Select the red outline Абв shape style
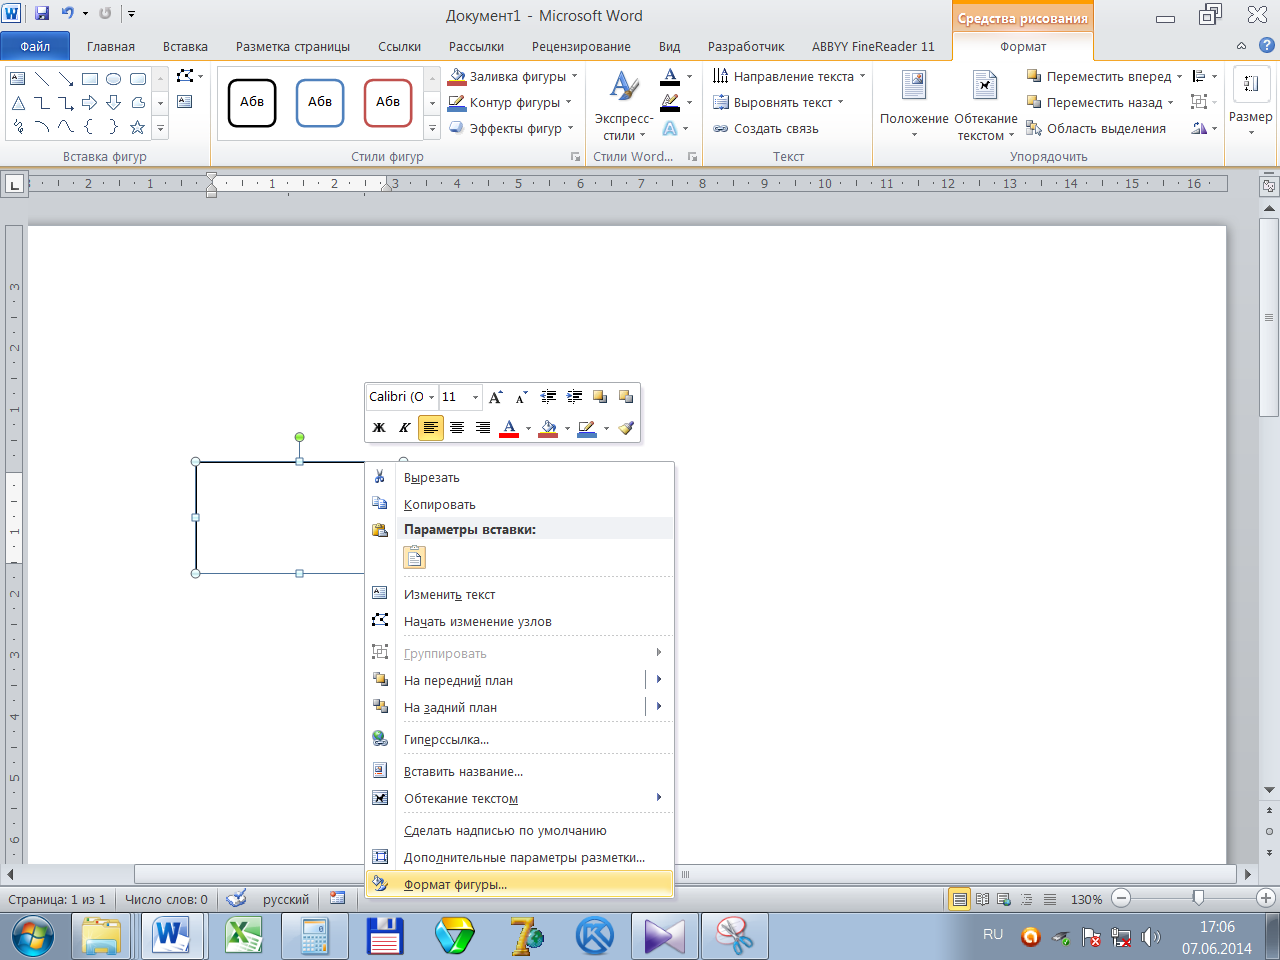 pos(388,103)
